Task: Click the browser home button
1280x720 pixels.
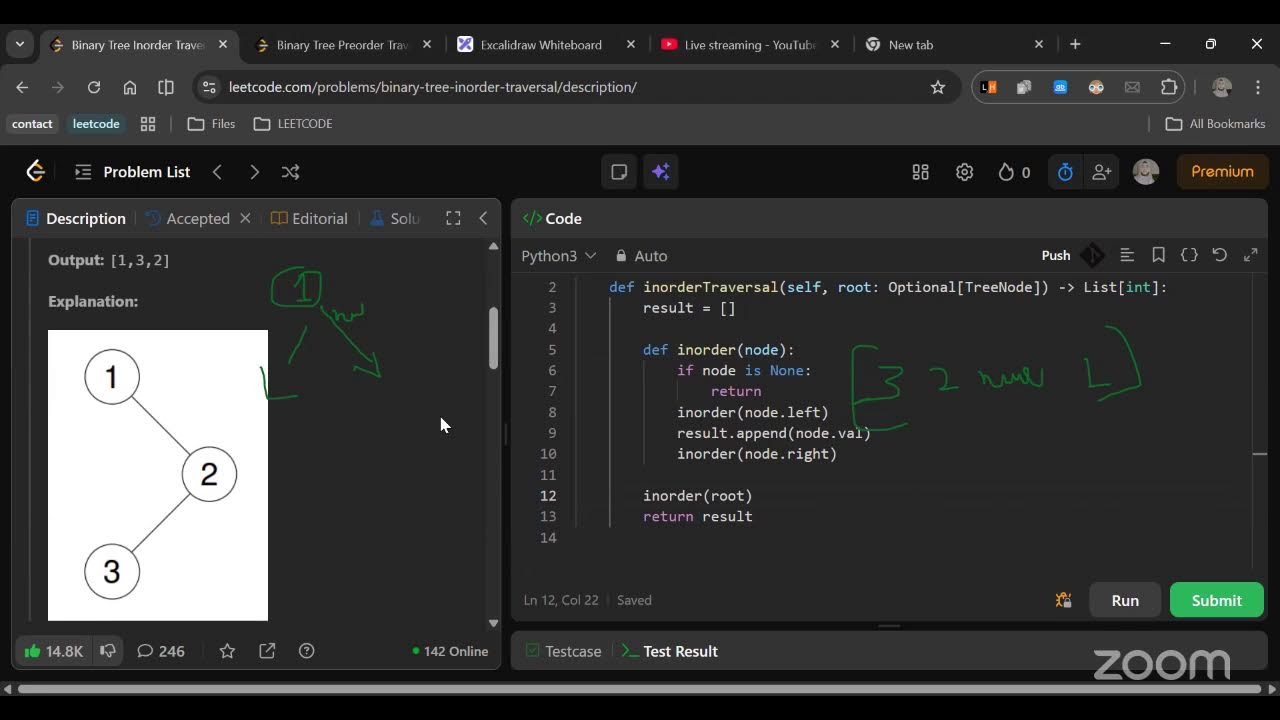Action: click(130, 87)
